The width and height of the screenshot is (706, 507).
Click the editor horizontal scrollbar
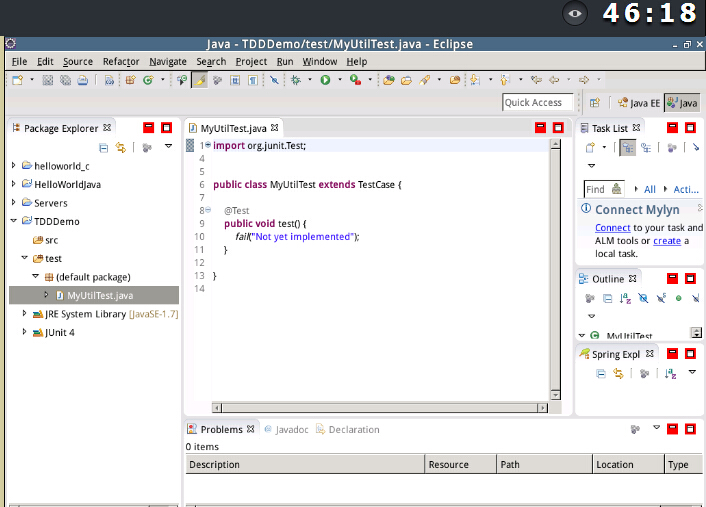[380, 408]
